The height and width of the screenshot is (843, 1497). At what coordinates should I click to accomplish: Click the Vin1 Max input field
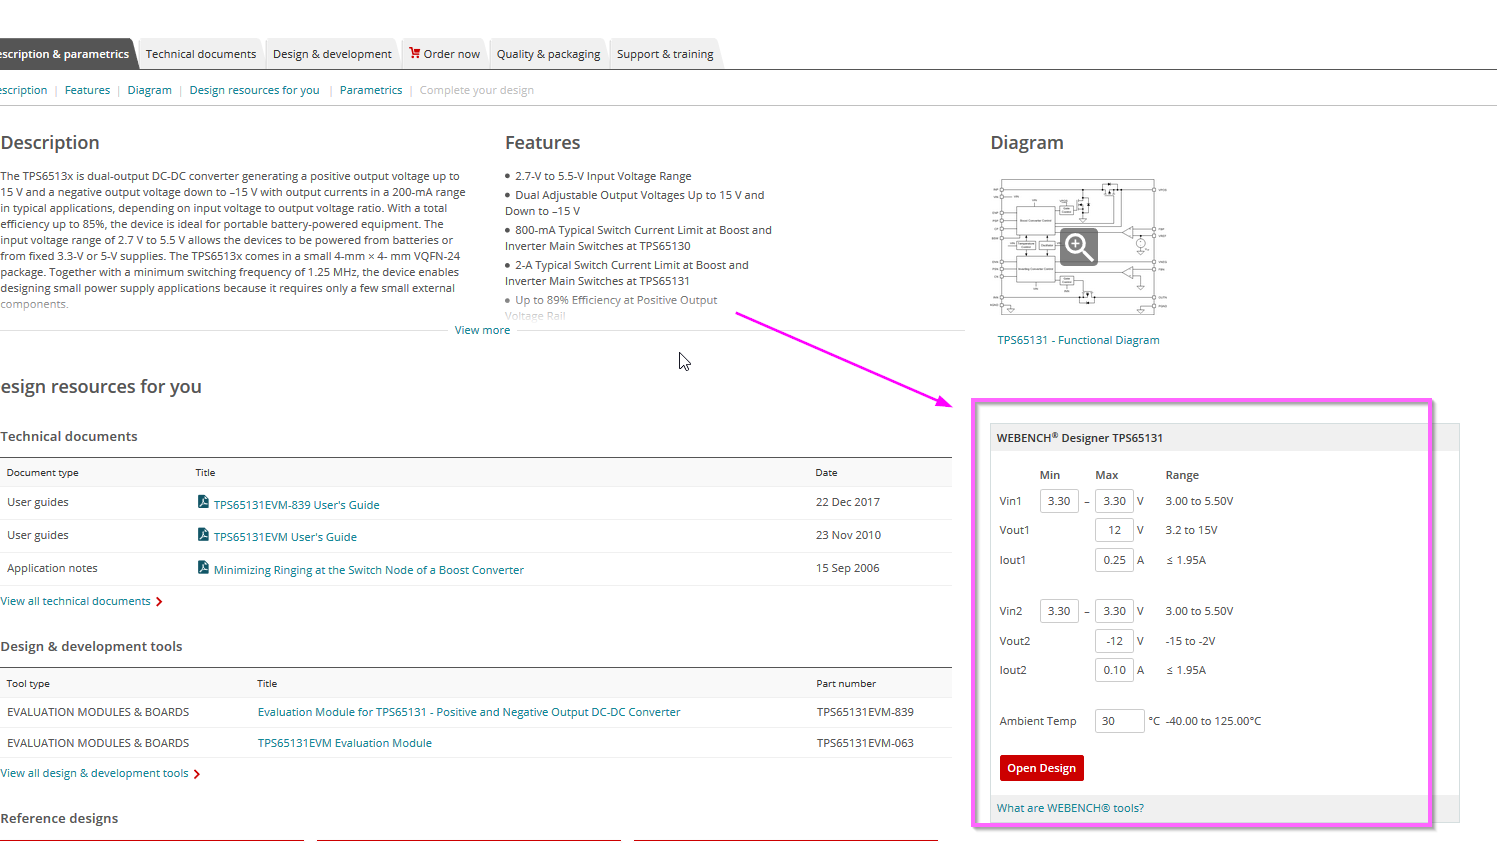[x=1114, y=501]
